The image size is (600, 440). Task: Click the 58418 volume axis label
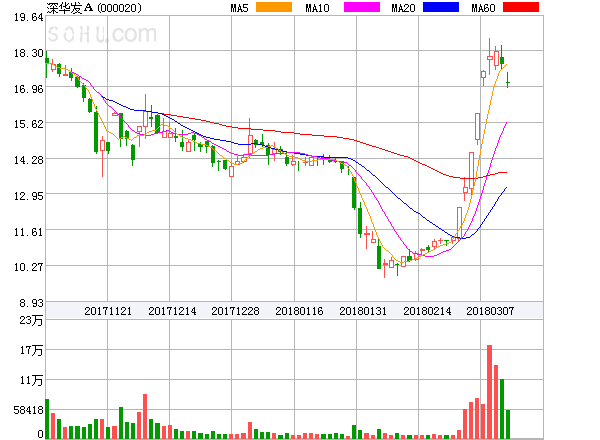coord(29,411)
